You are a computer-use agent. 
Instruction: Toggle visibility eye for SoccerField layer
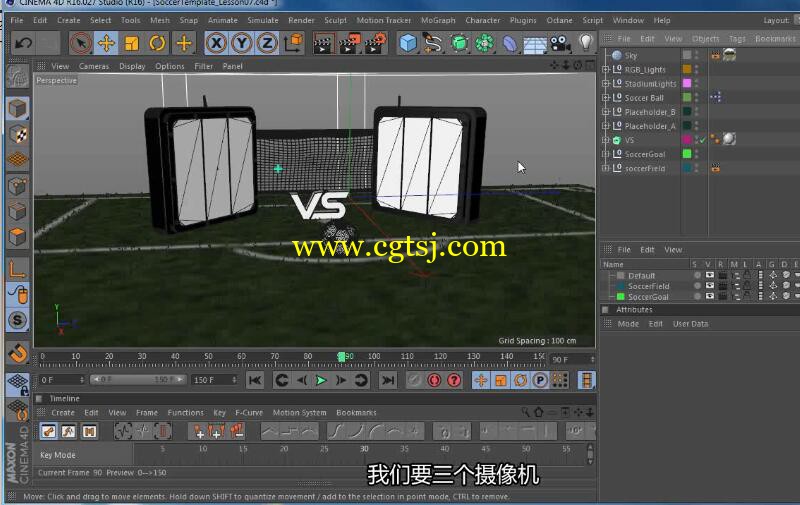pyautogui.click(x=709, y=286)
